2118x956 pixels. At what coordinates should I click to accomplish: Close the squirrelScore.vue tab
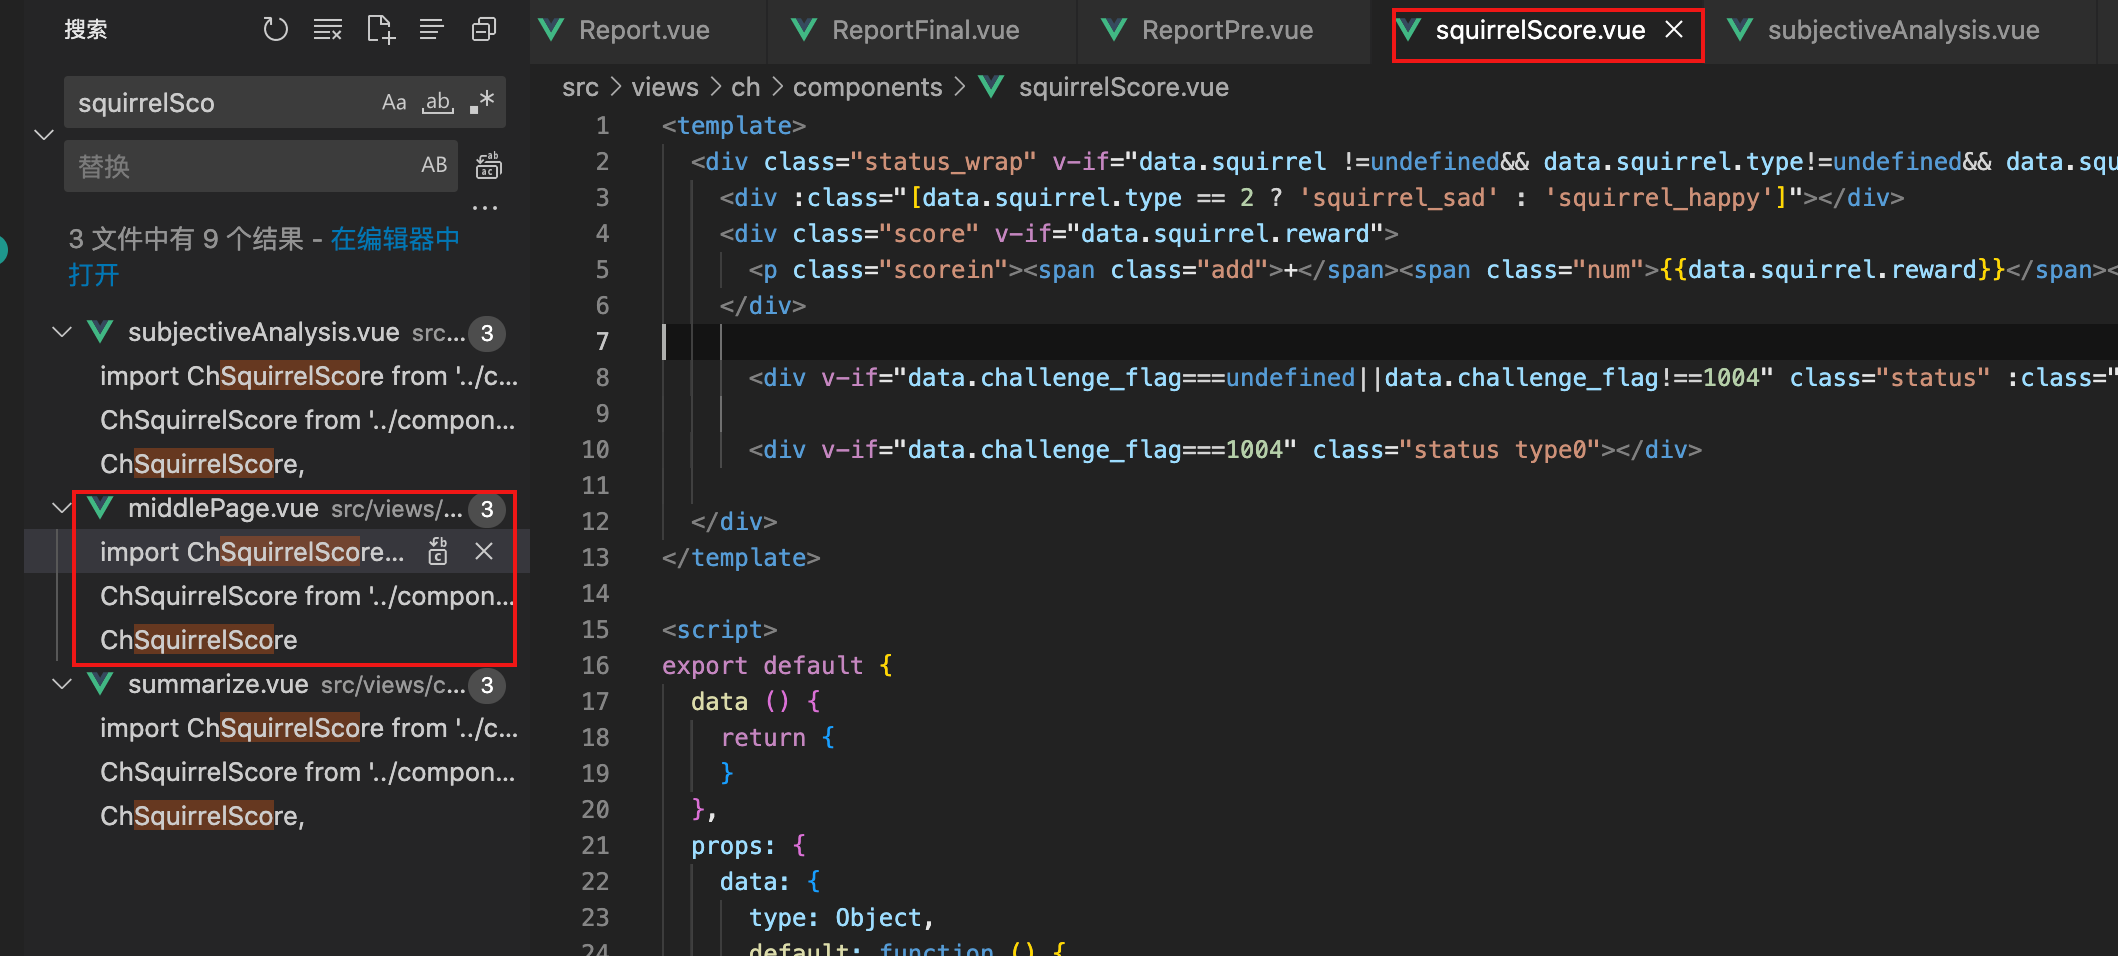[1674, 30]
